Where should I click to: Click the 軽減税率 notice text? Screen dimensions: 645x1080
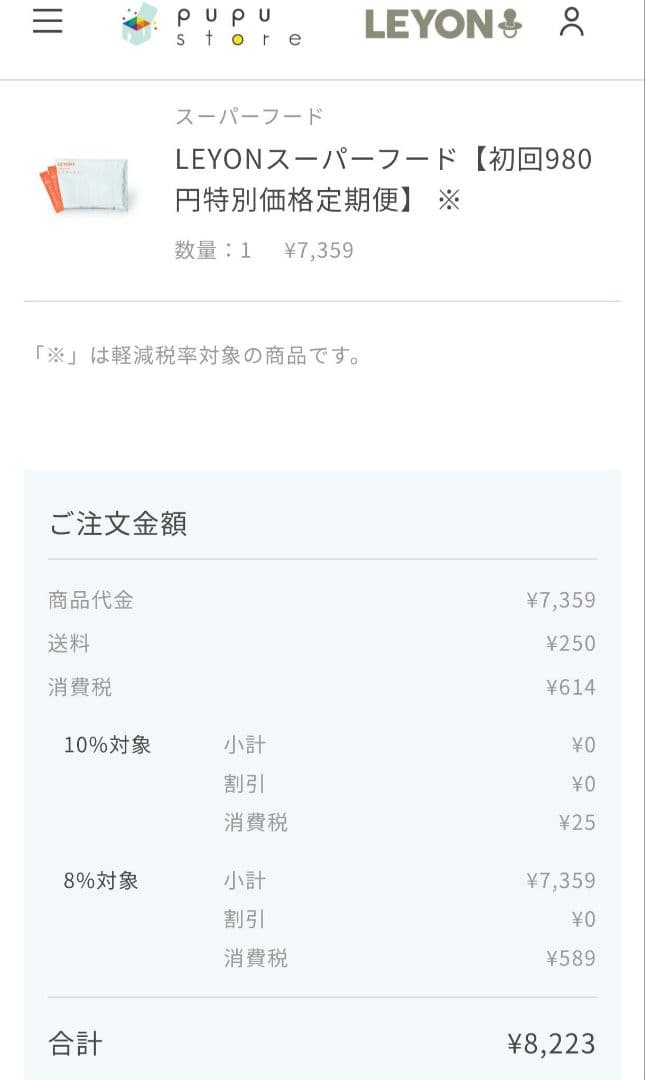pyautogui.click(x=197, y=355)
